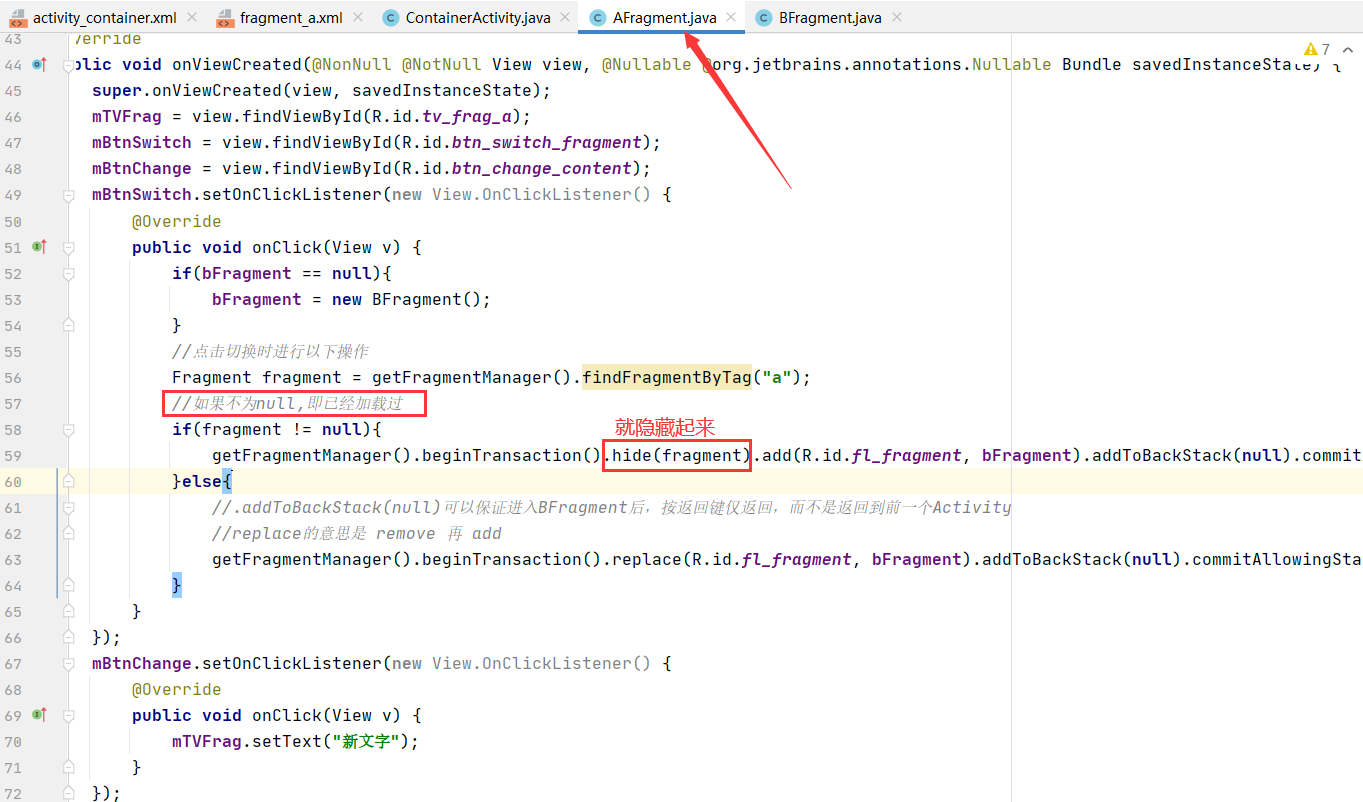The image size is (1363, 802).
Task: Collapse the if block fold on line 52
Action: point(68,272)
